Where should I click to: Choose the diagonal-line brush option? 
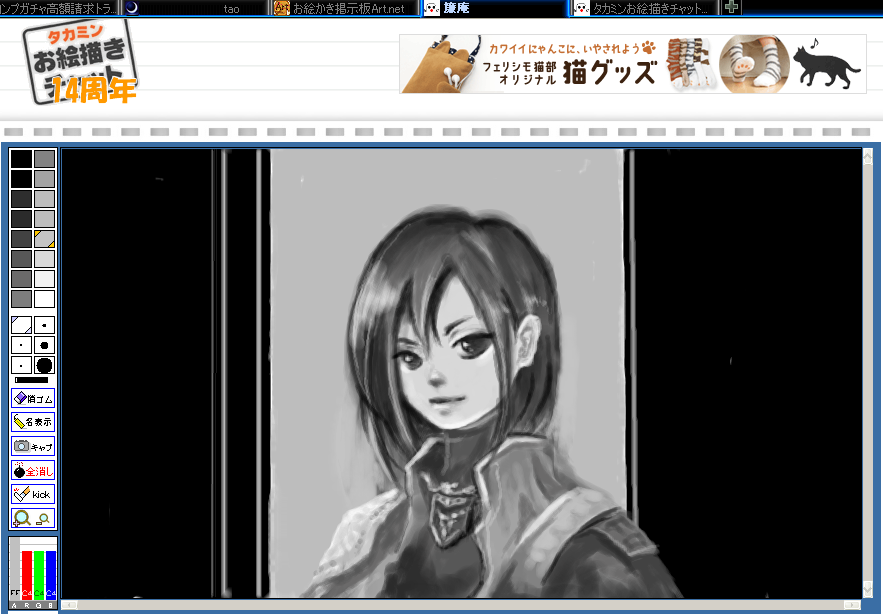pos(21,325)
